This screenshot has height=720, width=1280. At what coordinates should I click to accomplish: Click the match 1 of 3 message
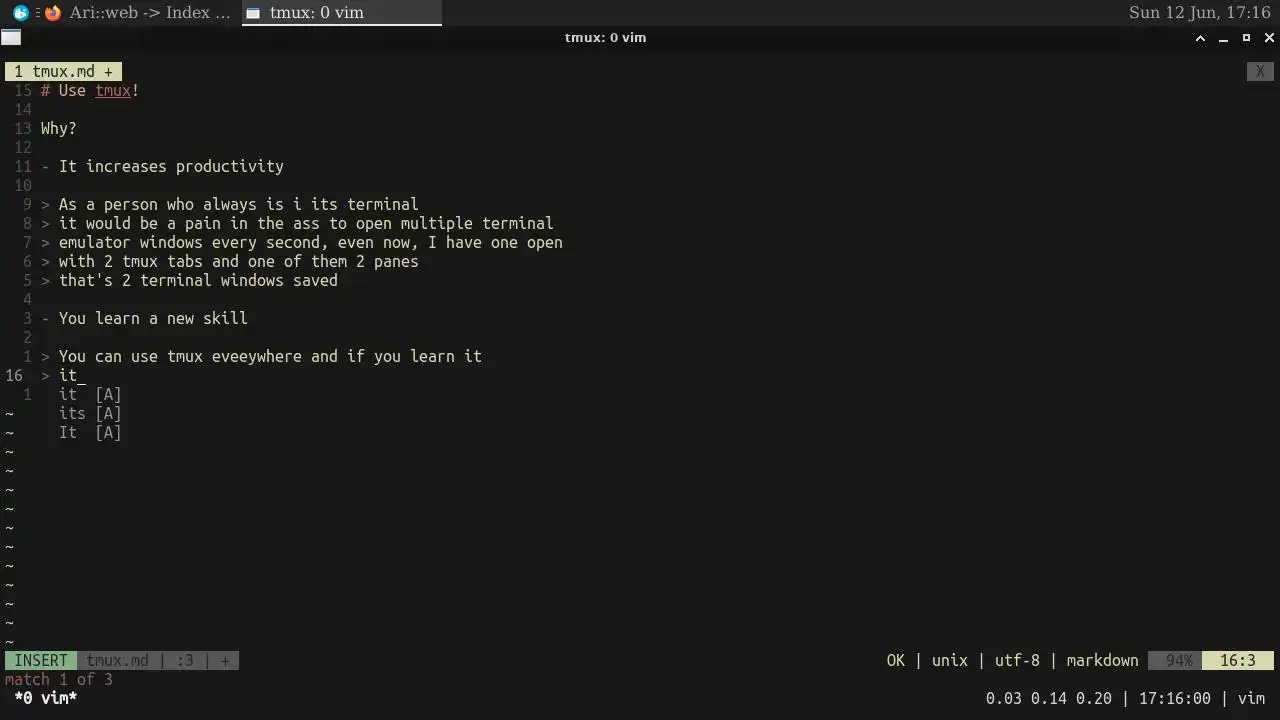[x=58, y=680]
